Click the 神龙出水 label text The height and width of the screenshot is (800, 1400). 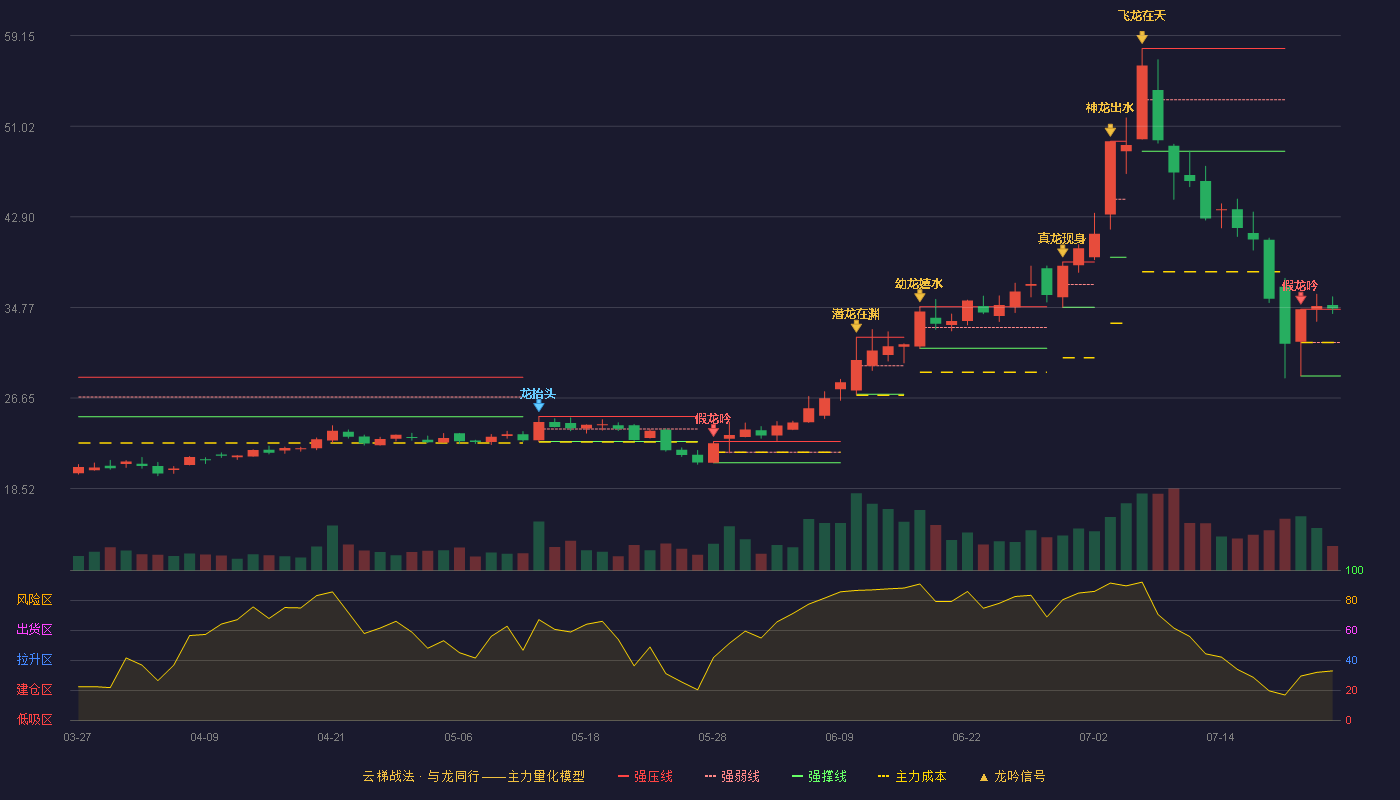point(1110,108)
